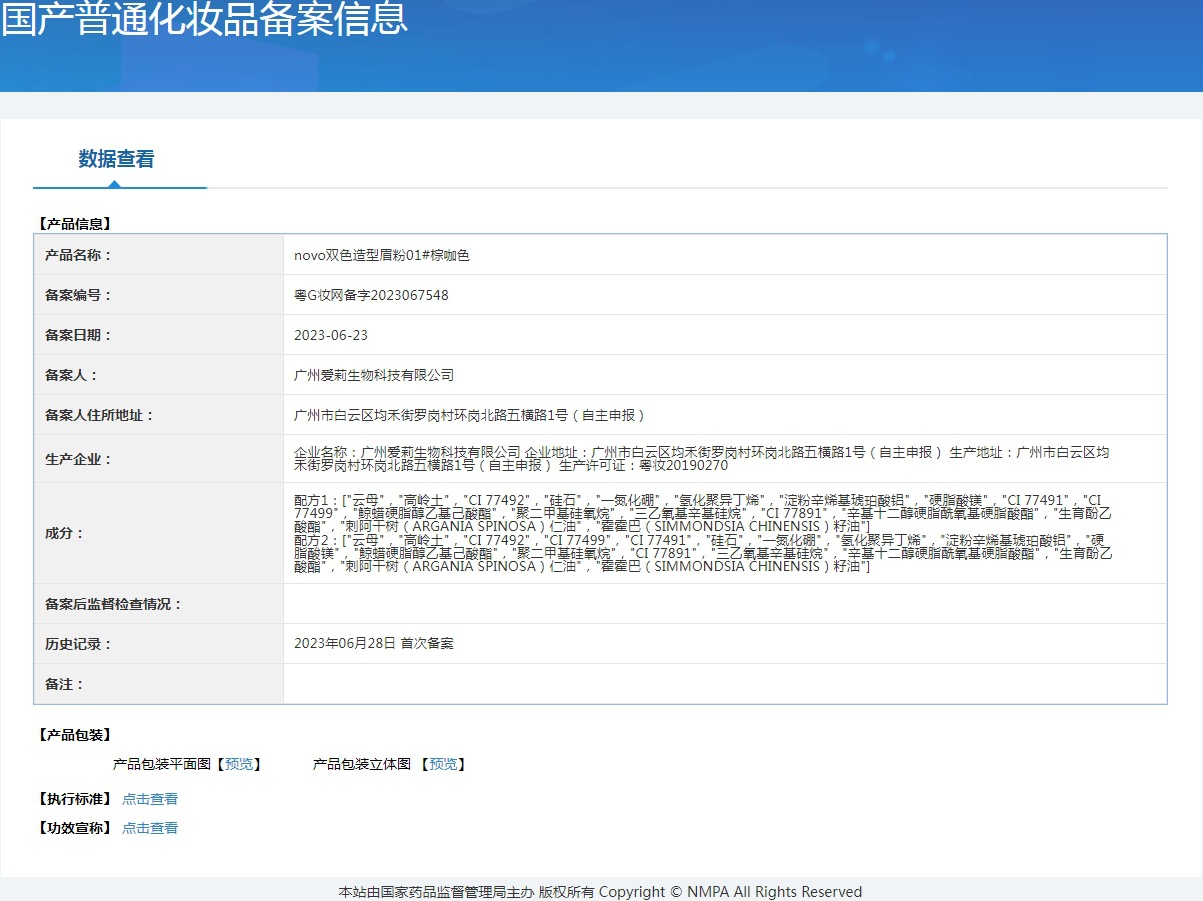Image resolution: width=1203 pixels, height=901 pixels.
Task: Select the filing date 2023-06-23
Action: [x=331, y=335]
